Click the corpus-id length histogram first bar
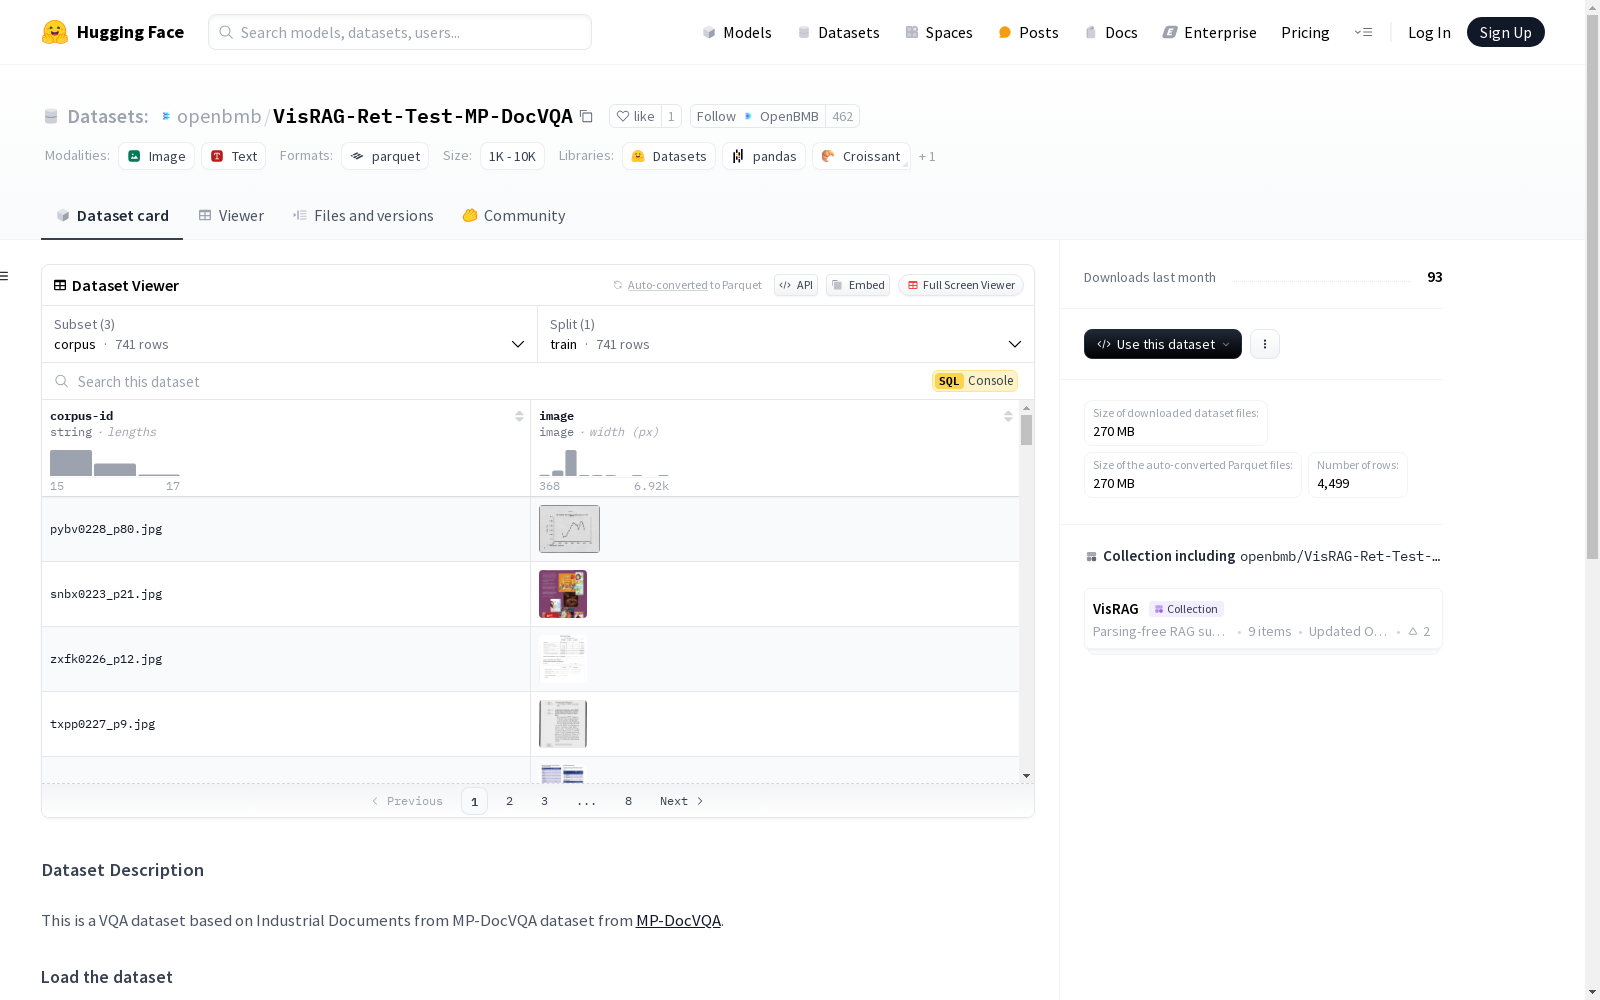Image resolution: width=1600 pixels, height=1000 pixels. pos(71,463)
